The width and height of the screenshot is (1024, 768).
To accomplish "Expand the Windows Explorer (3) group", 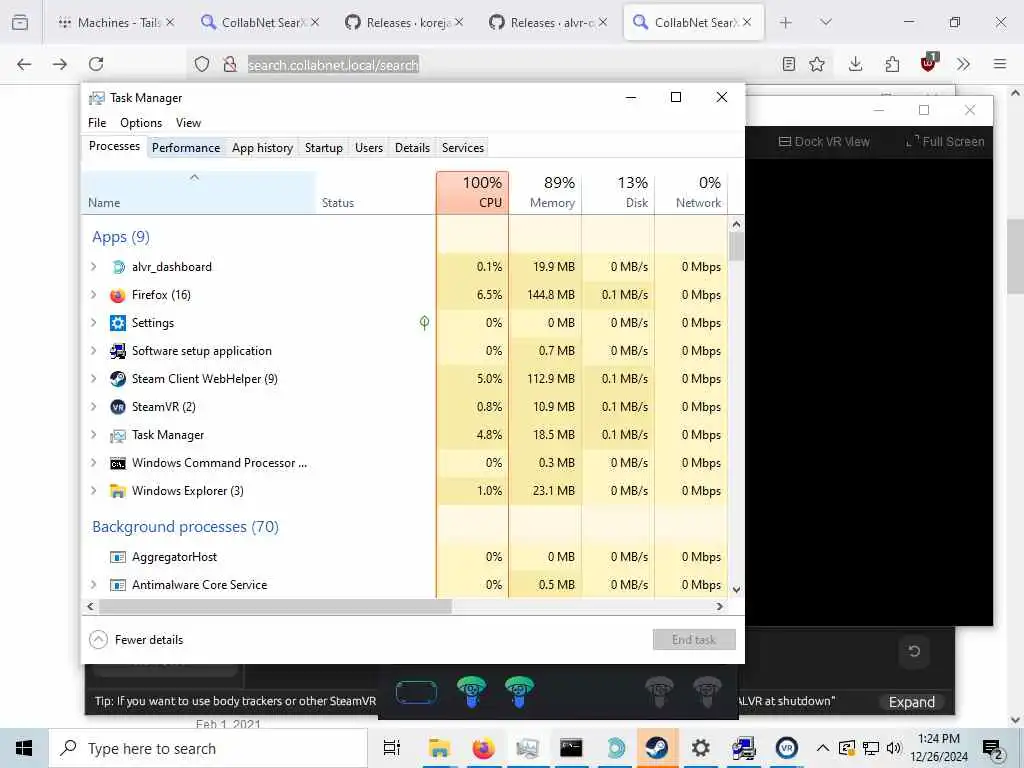I will click(93, 490).
